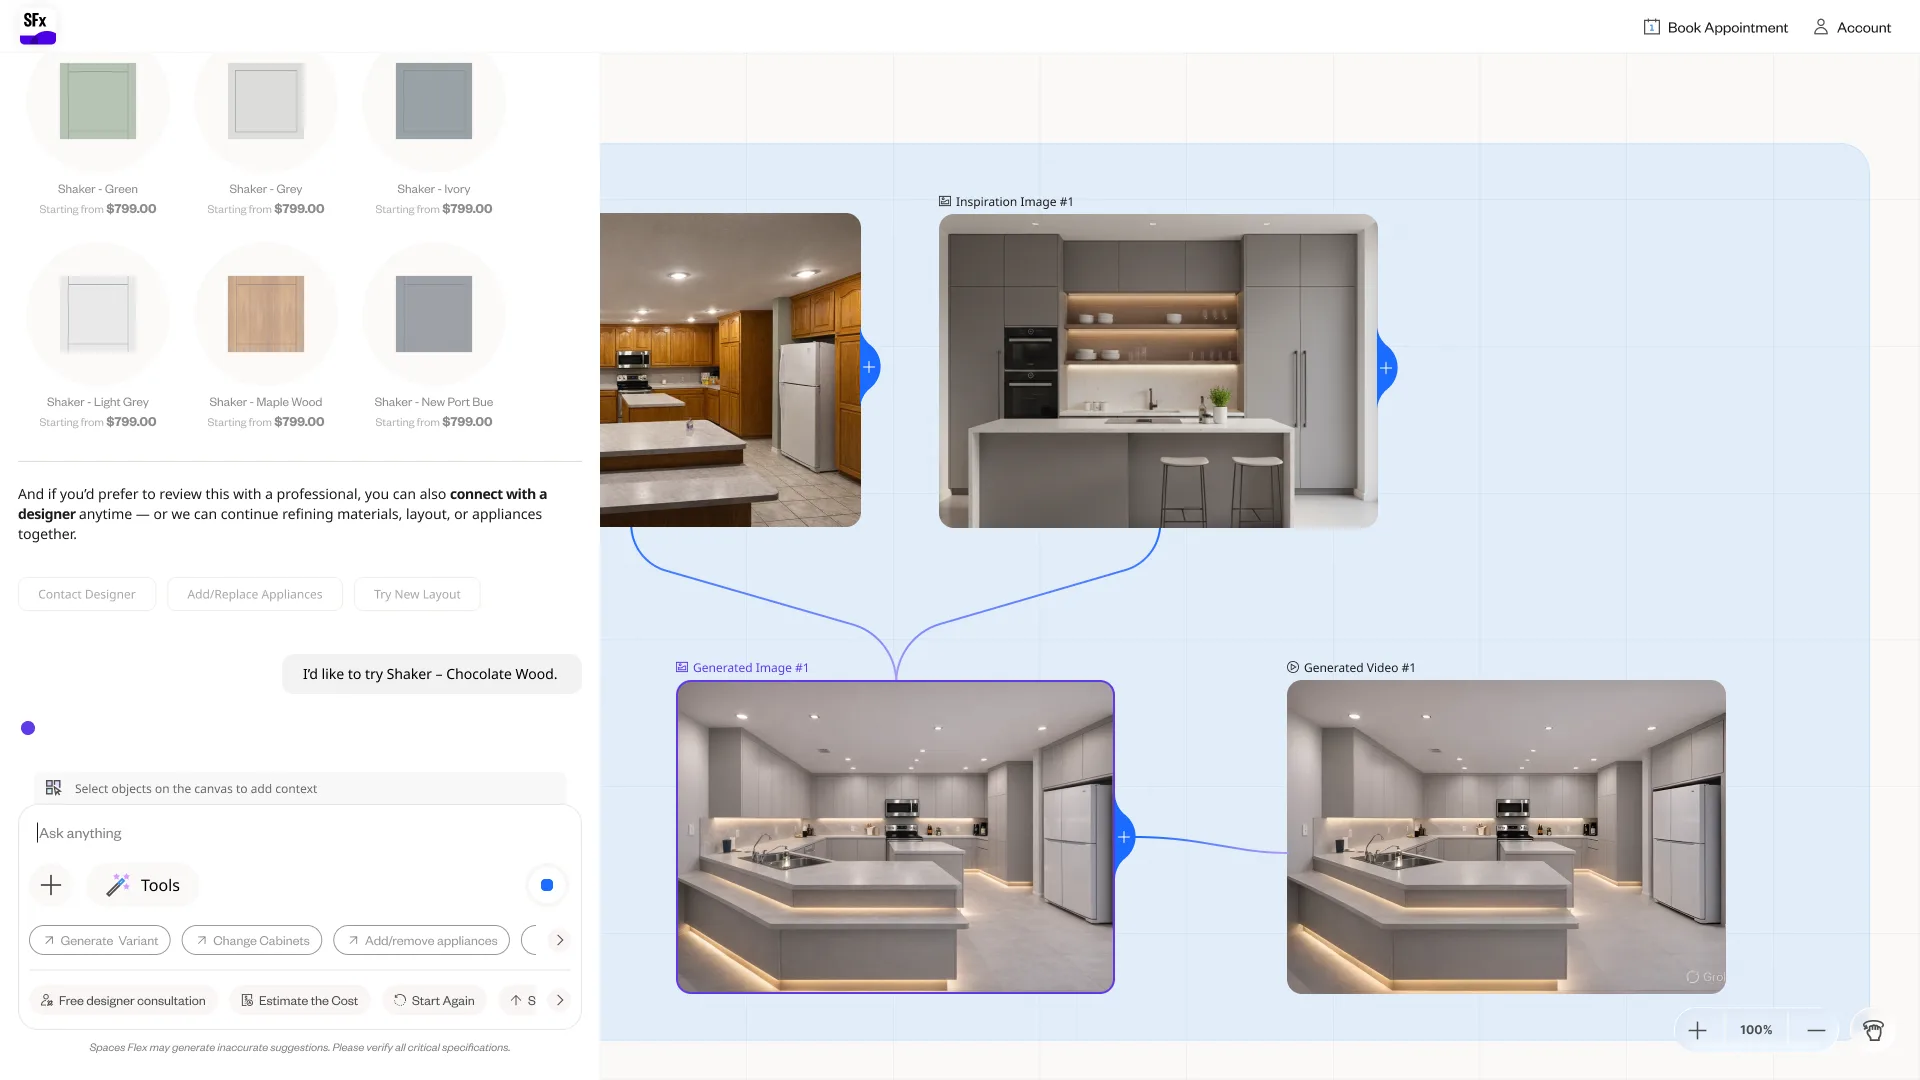This screenshot has width=1920, height=1080.
Task: Select the Shaker - Grey cabinet swatch
Action: [x=266, y=101]
